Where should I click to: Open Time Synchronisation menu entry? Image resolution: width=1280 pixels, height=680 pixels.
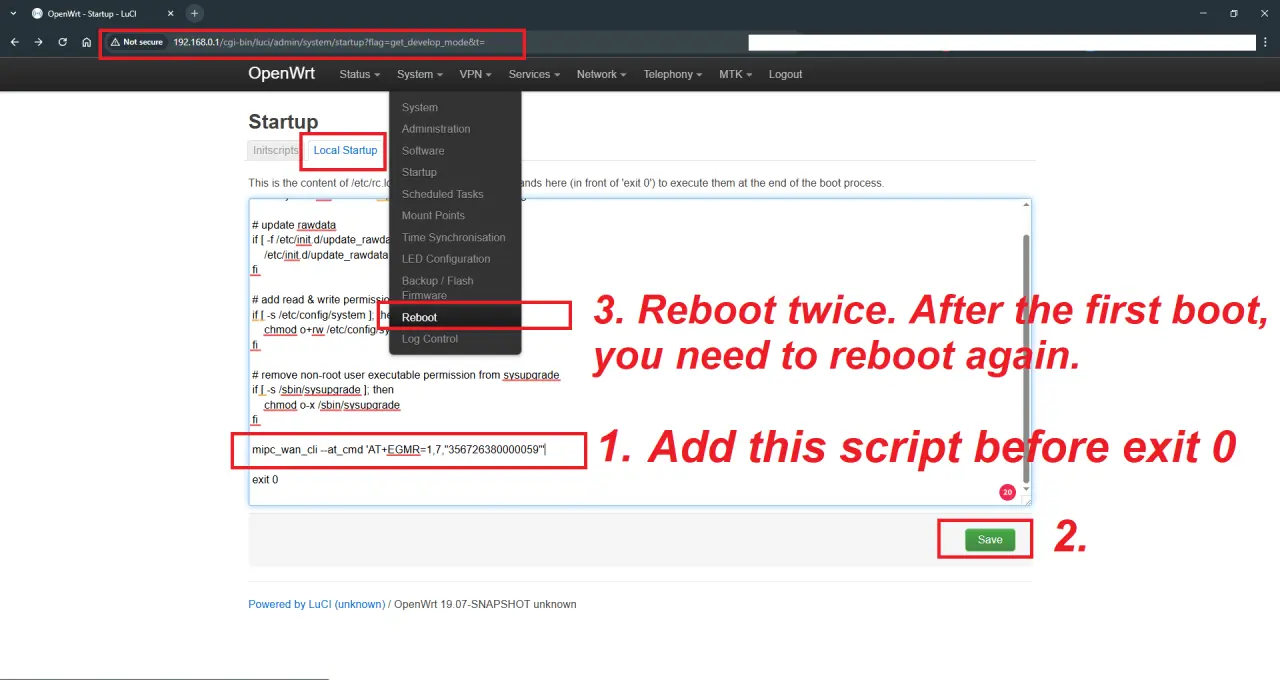(455, 237)
